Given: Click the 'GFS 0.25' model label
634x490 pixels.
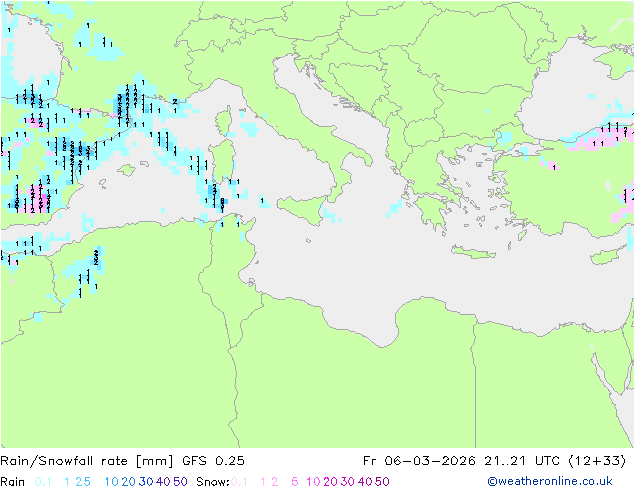Looking at the screenshot, I should pos(213,461).
